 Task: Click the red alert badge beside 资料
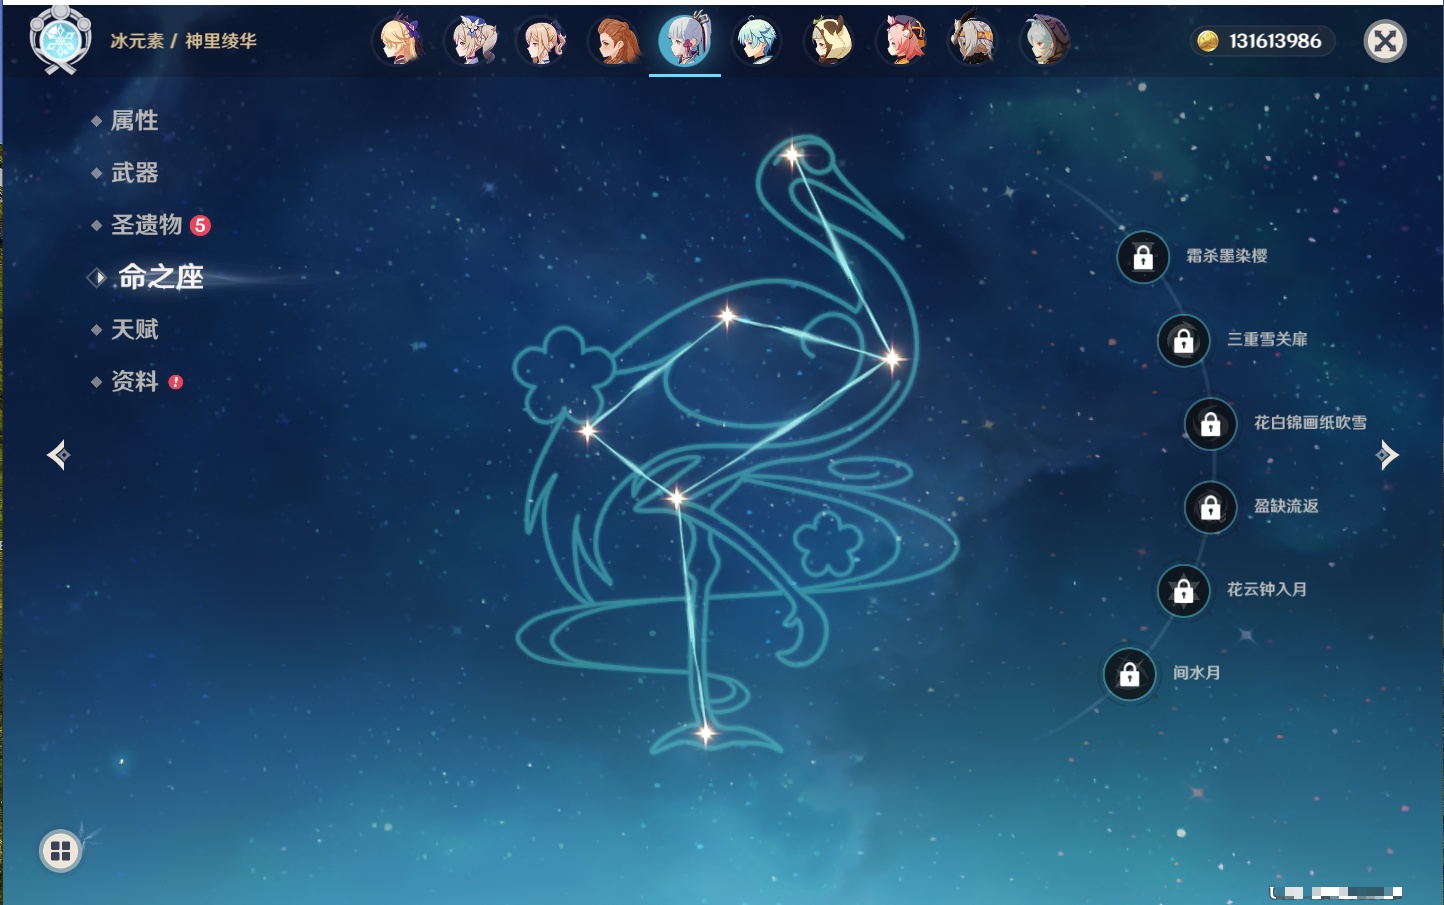pos(176,382)
